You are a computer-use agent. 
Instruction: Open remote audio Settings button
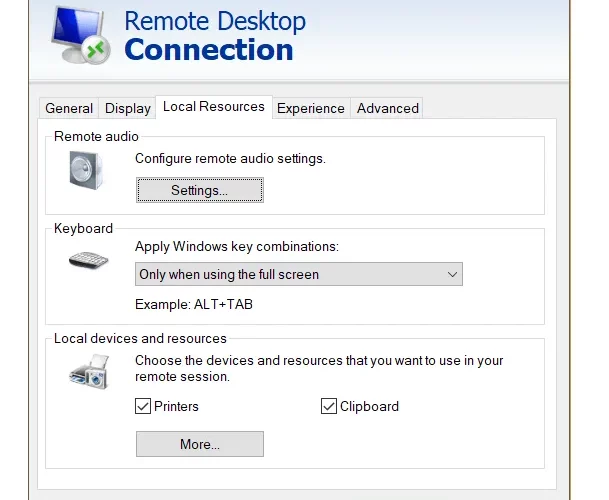pyautogui.click(x=200, y=190)
